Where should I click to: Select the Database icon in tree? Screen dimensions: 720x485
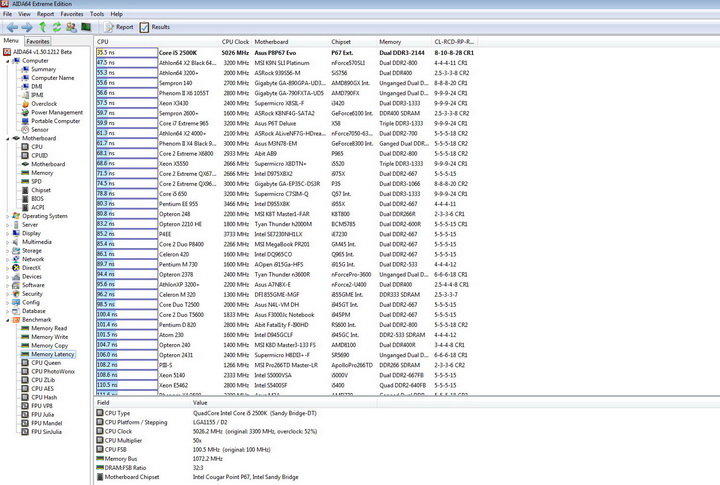pos(16,311)
